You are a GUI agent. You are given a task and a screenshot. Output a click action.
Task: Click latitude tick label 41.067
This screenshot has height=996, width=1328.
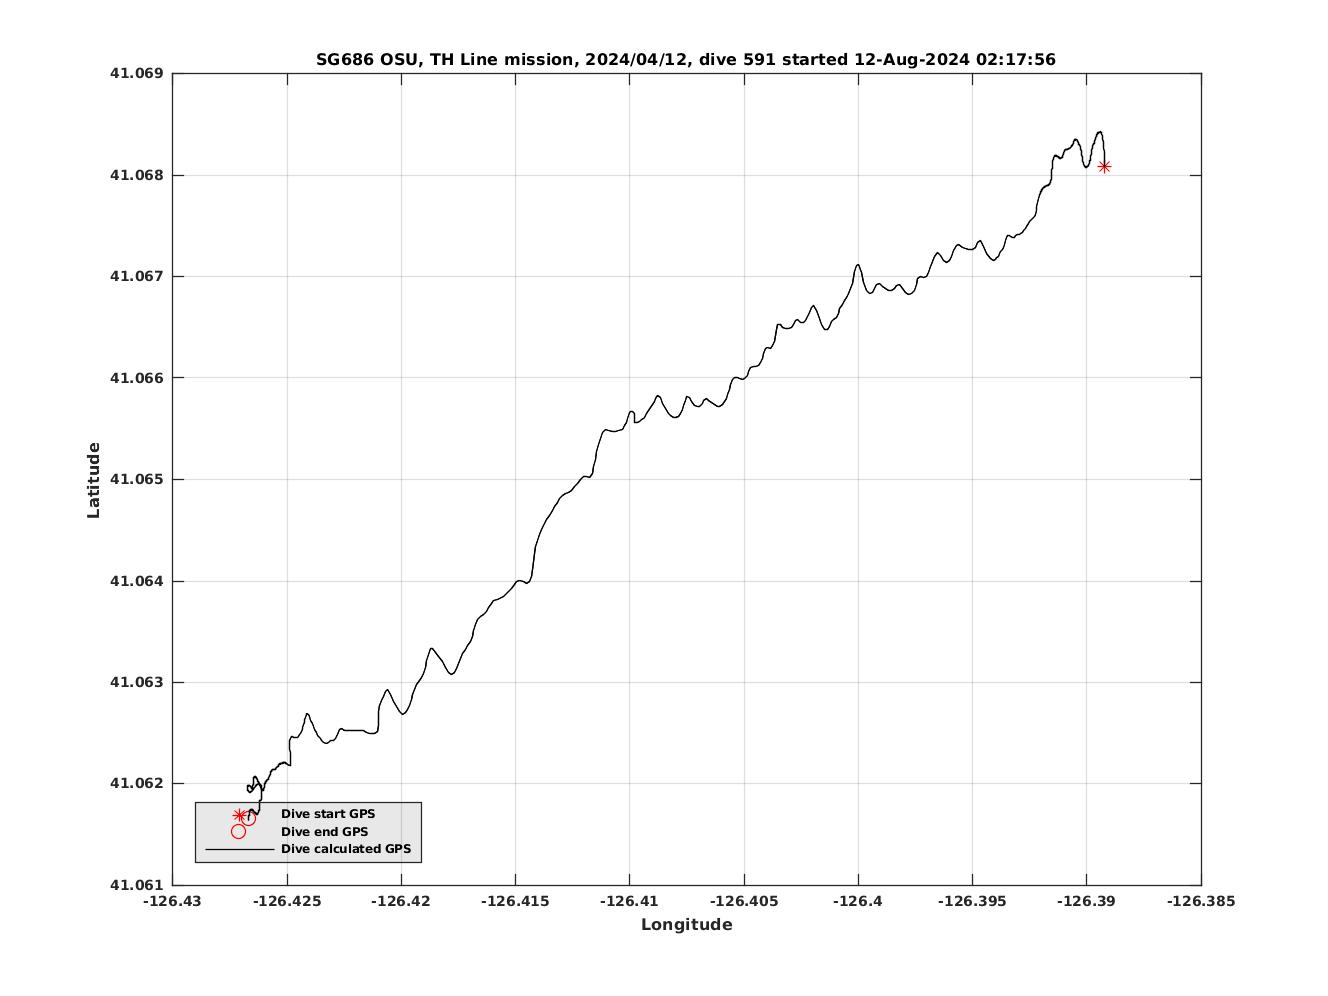[x=136, y=276]
